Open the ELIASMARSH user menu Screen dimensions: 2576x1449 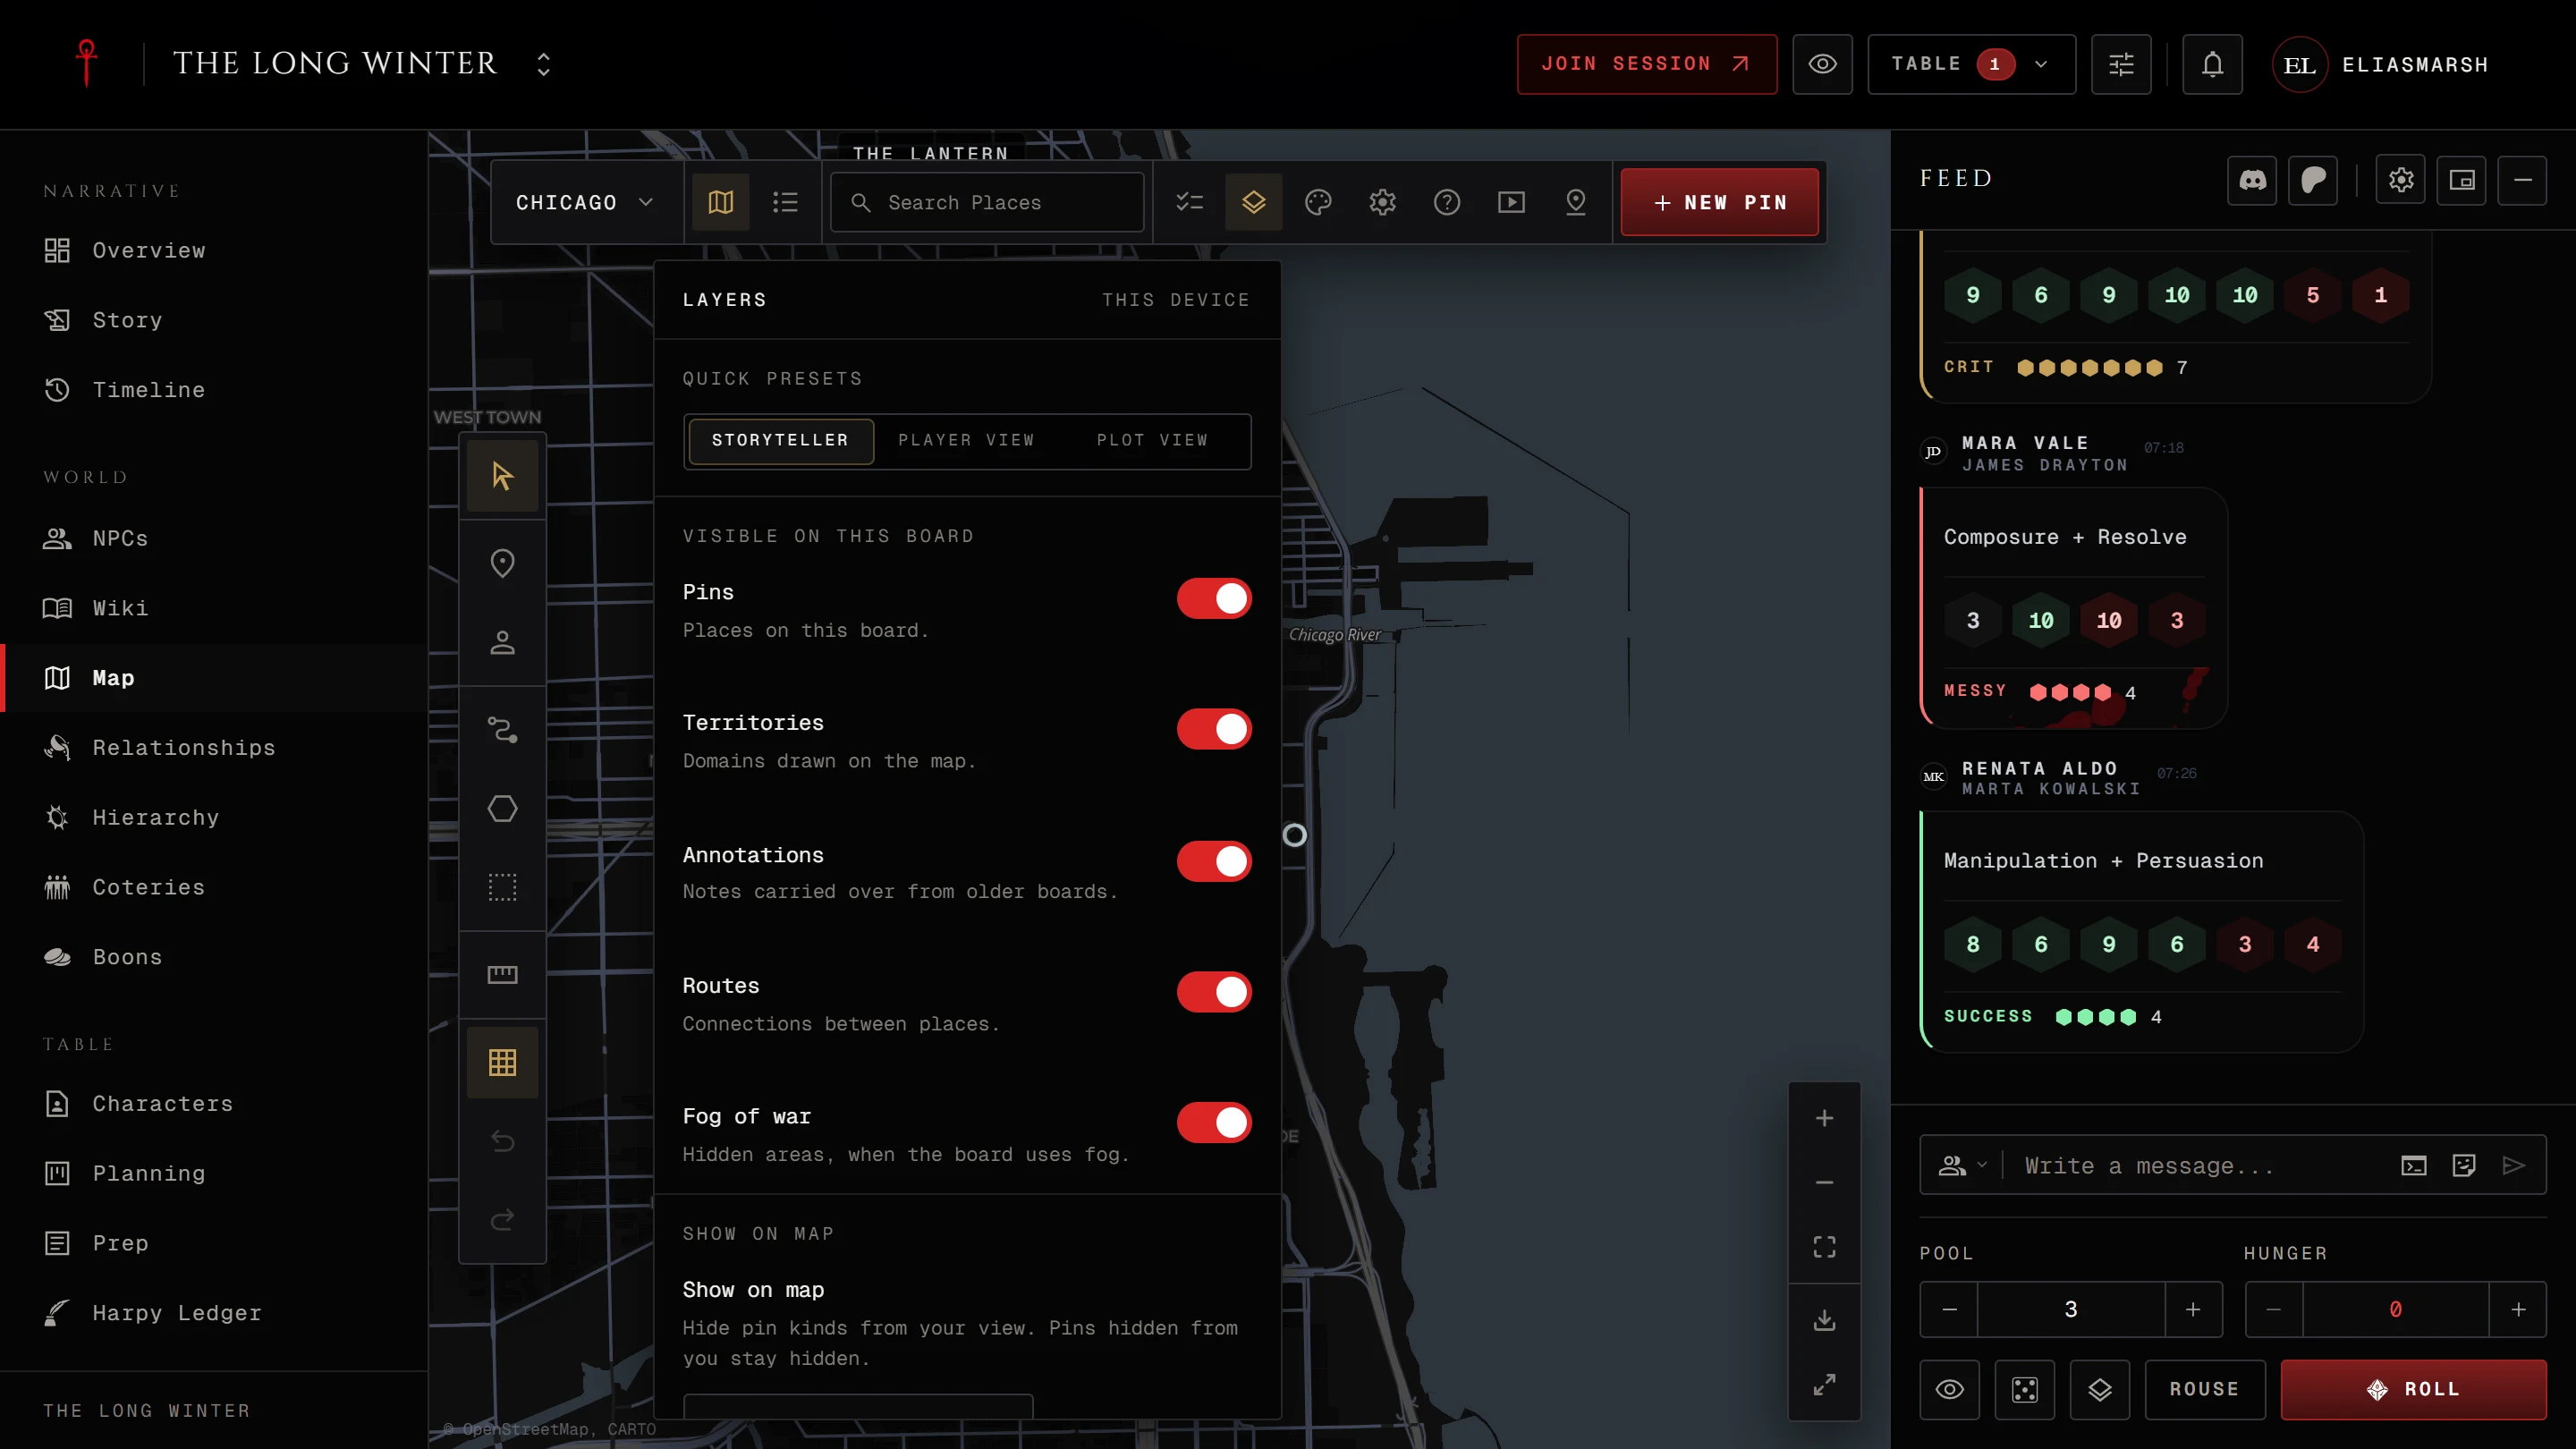pyautogui.click(x=2381, y=64)
